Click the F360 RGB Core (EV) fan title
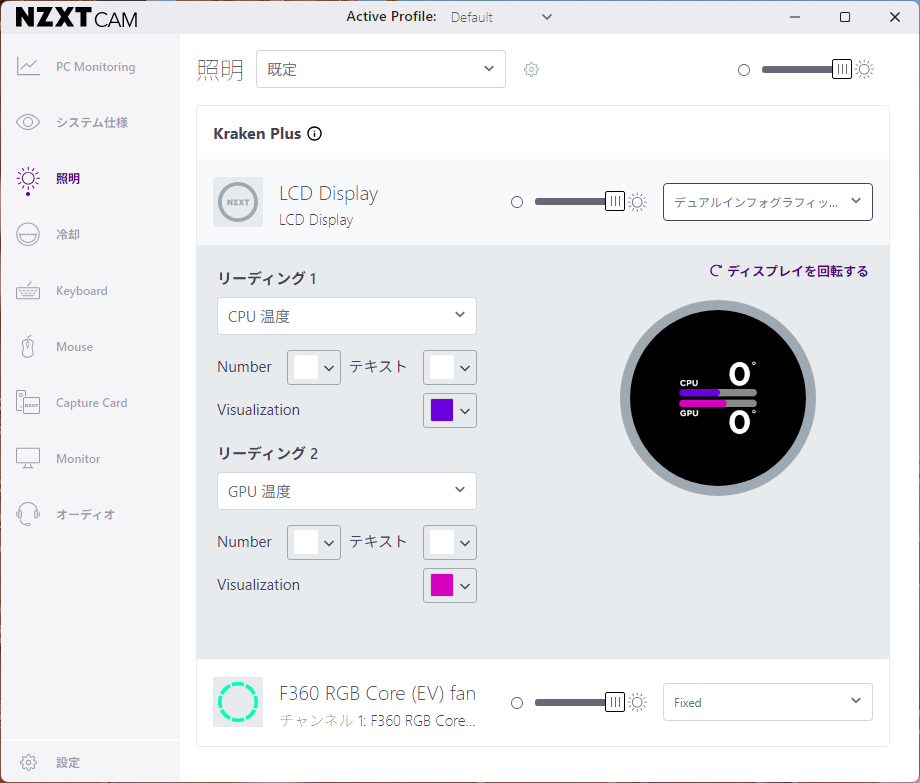The image size is (920, 783). 377,693
